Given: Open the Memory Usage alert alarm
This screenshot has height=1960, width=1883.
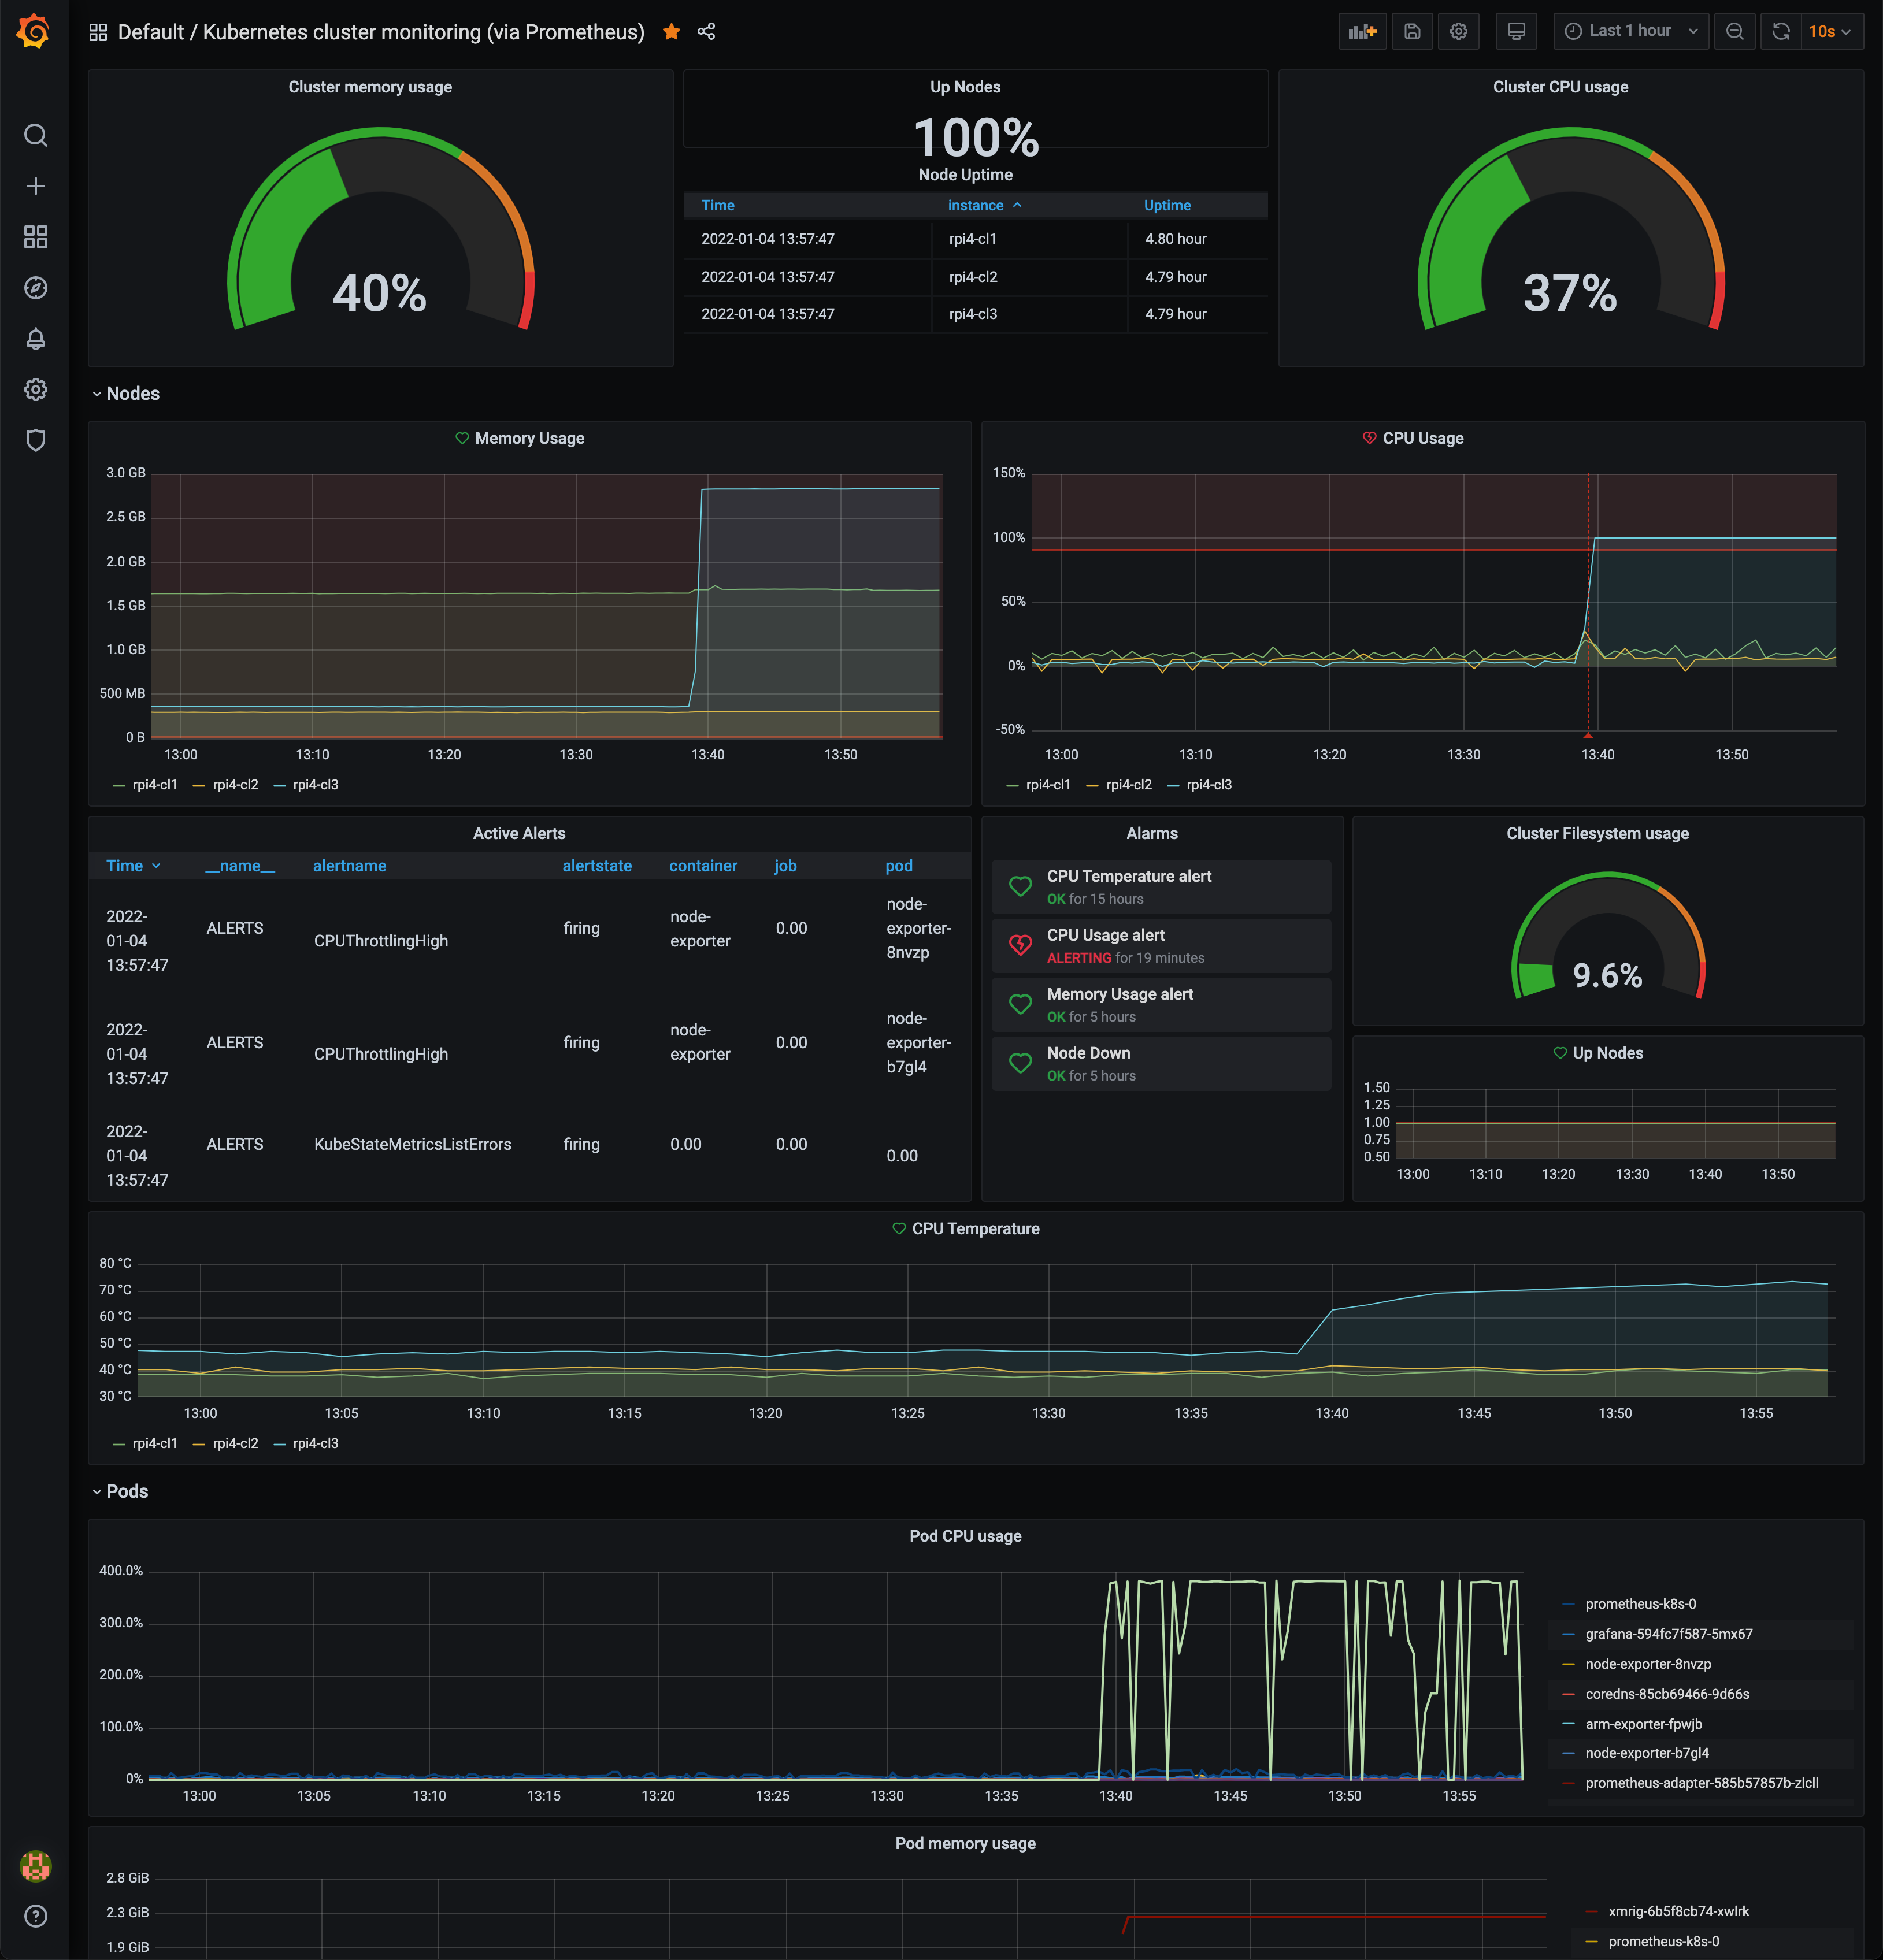Looking at the screenshot, I should pyautogui.click(x=1161, y=1005).
